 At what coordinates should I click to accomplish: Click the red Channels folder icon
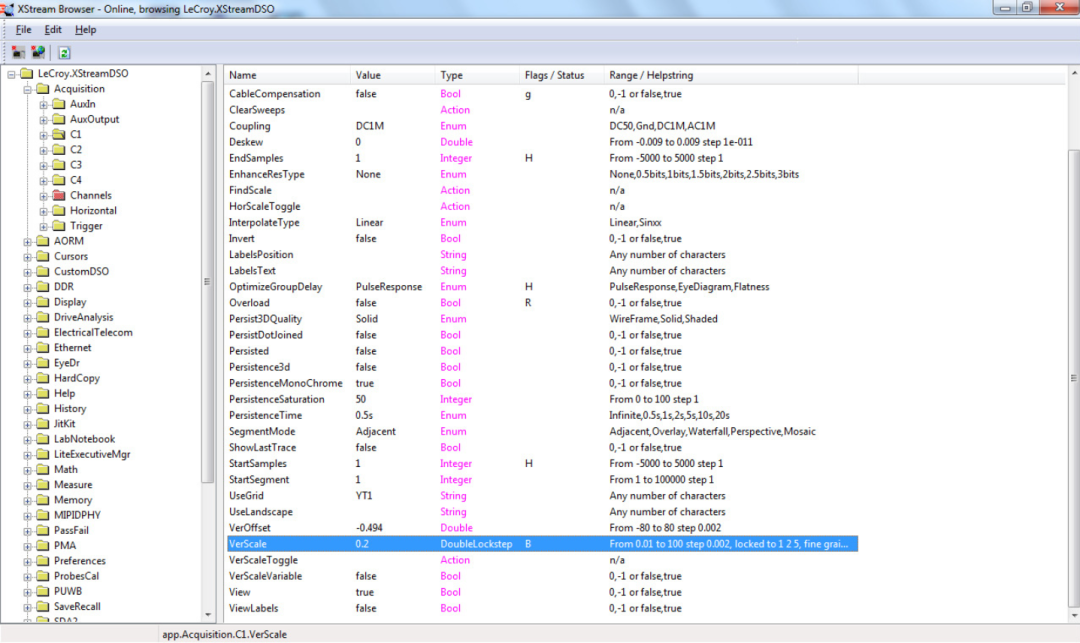pyautogui.click(x=57, y=195)
